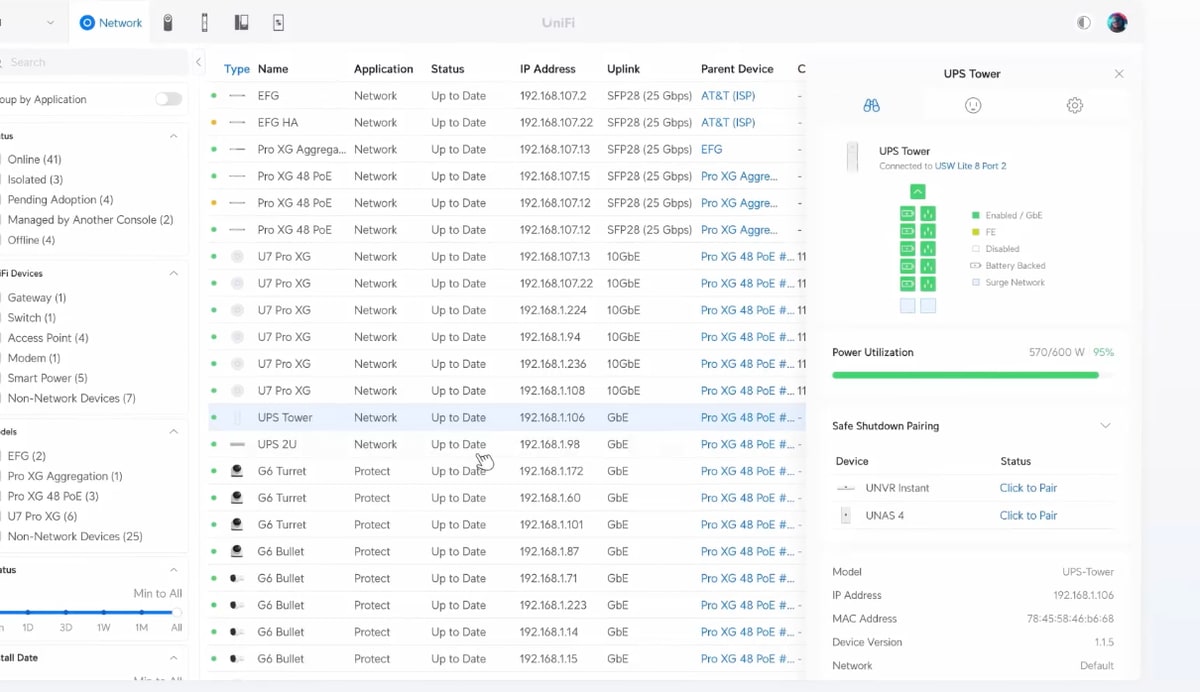This screenshot has height=692, width=1200.
Task: Select the Network application tab
Action: (111, 22)
